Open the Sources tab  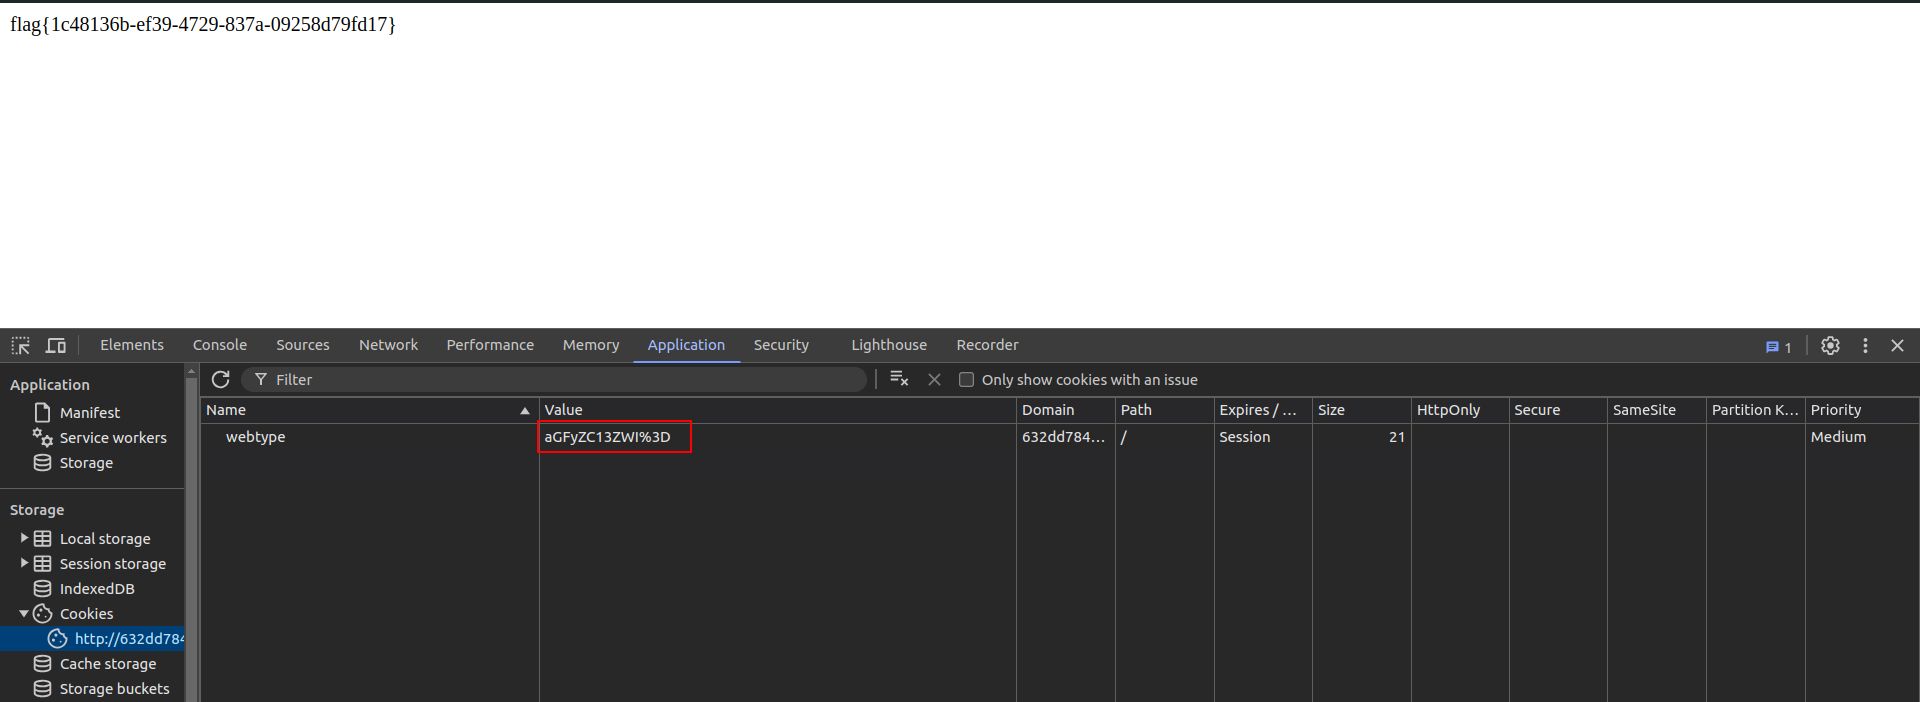pos(303,345)
